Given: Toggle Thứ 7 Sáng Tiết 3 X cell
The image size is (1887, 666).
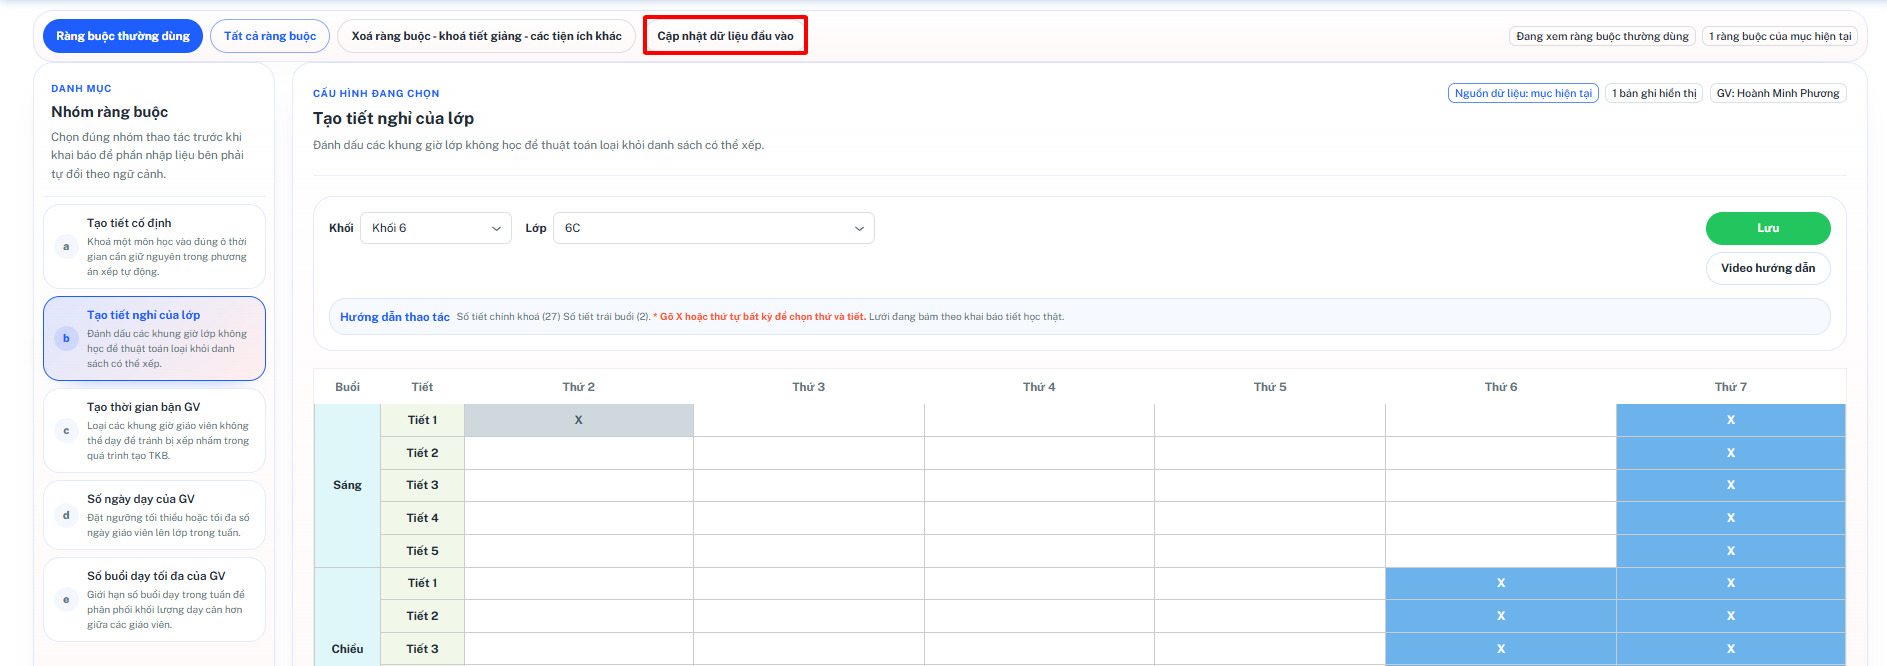Looking at the screenshot, I should [1731, 485].
